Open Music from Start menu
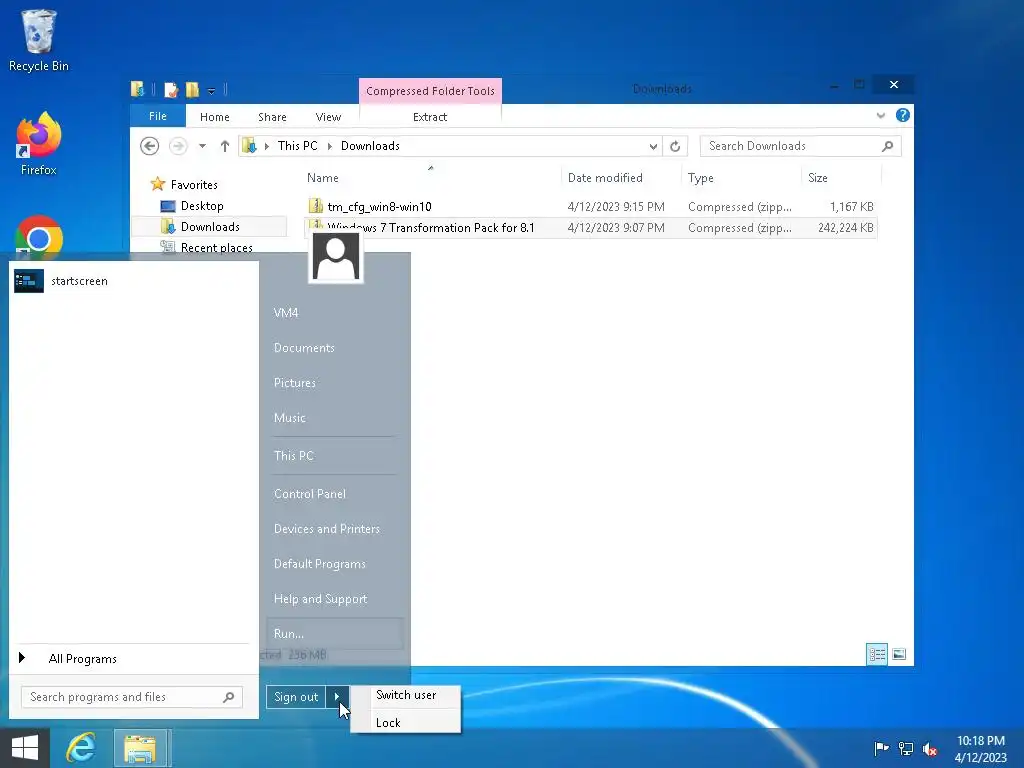 click(289, 418)
